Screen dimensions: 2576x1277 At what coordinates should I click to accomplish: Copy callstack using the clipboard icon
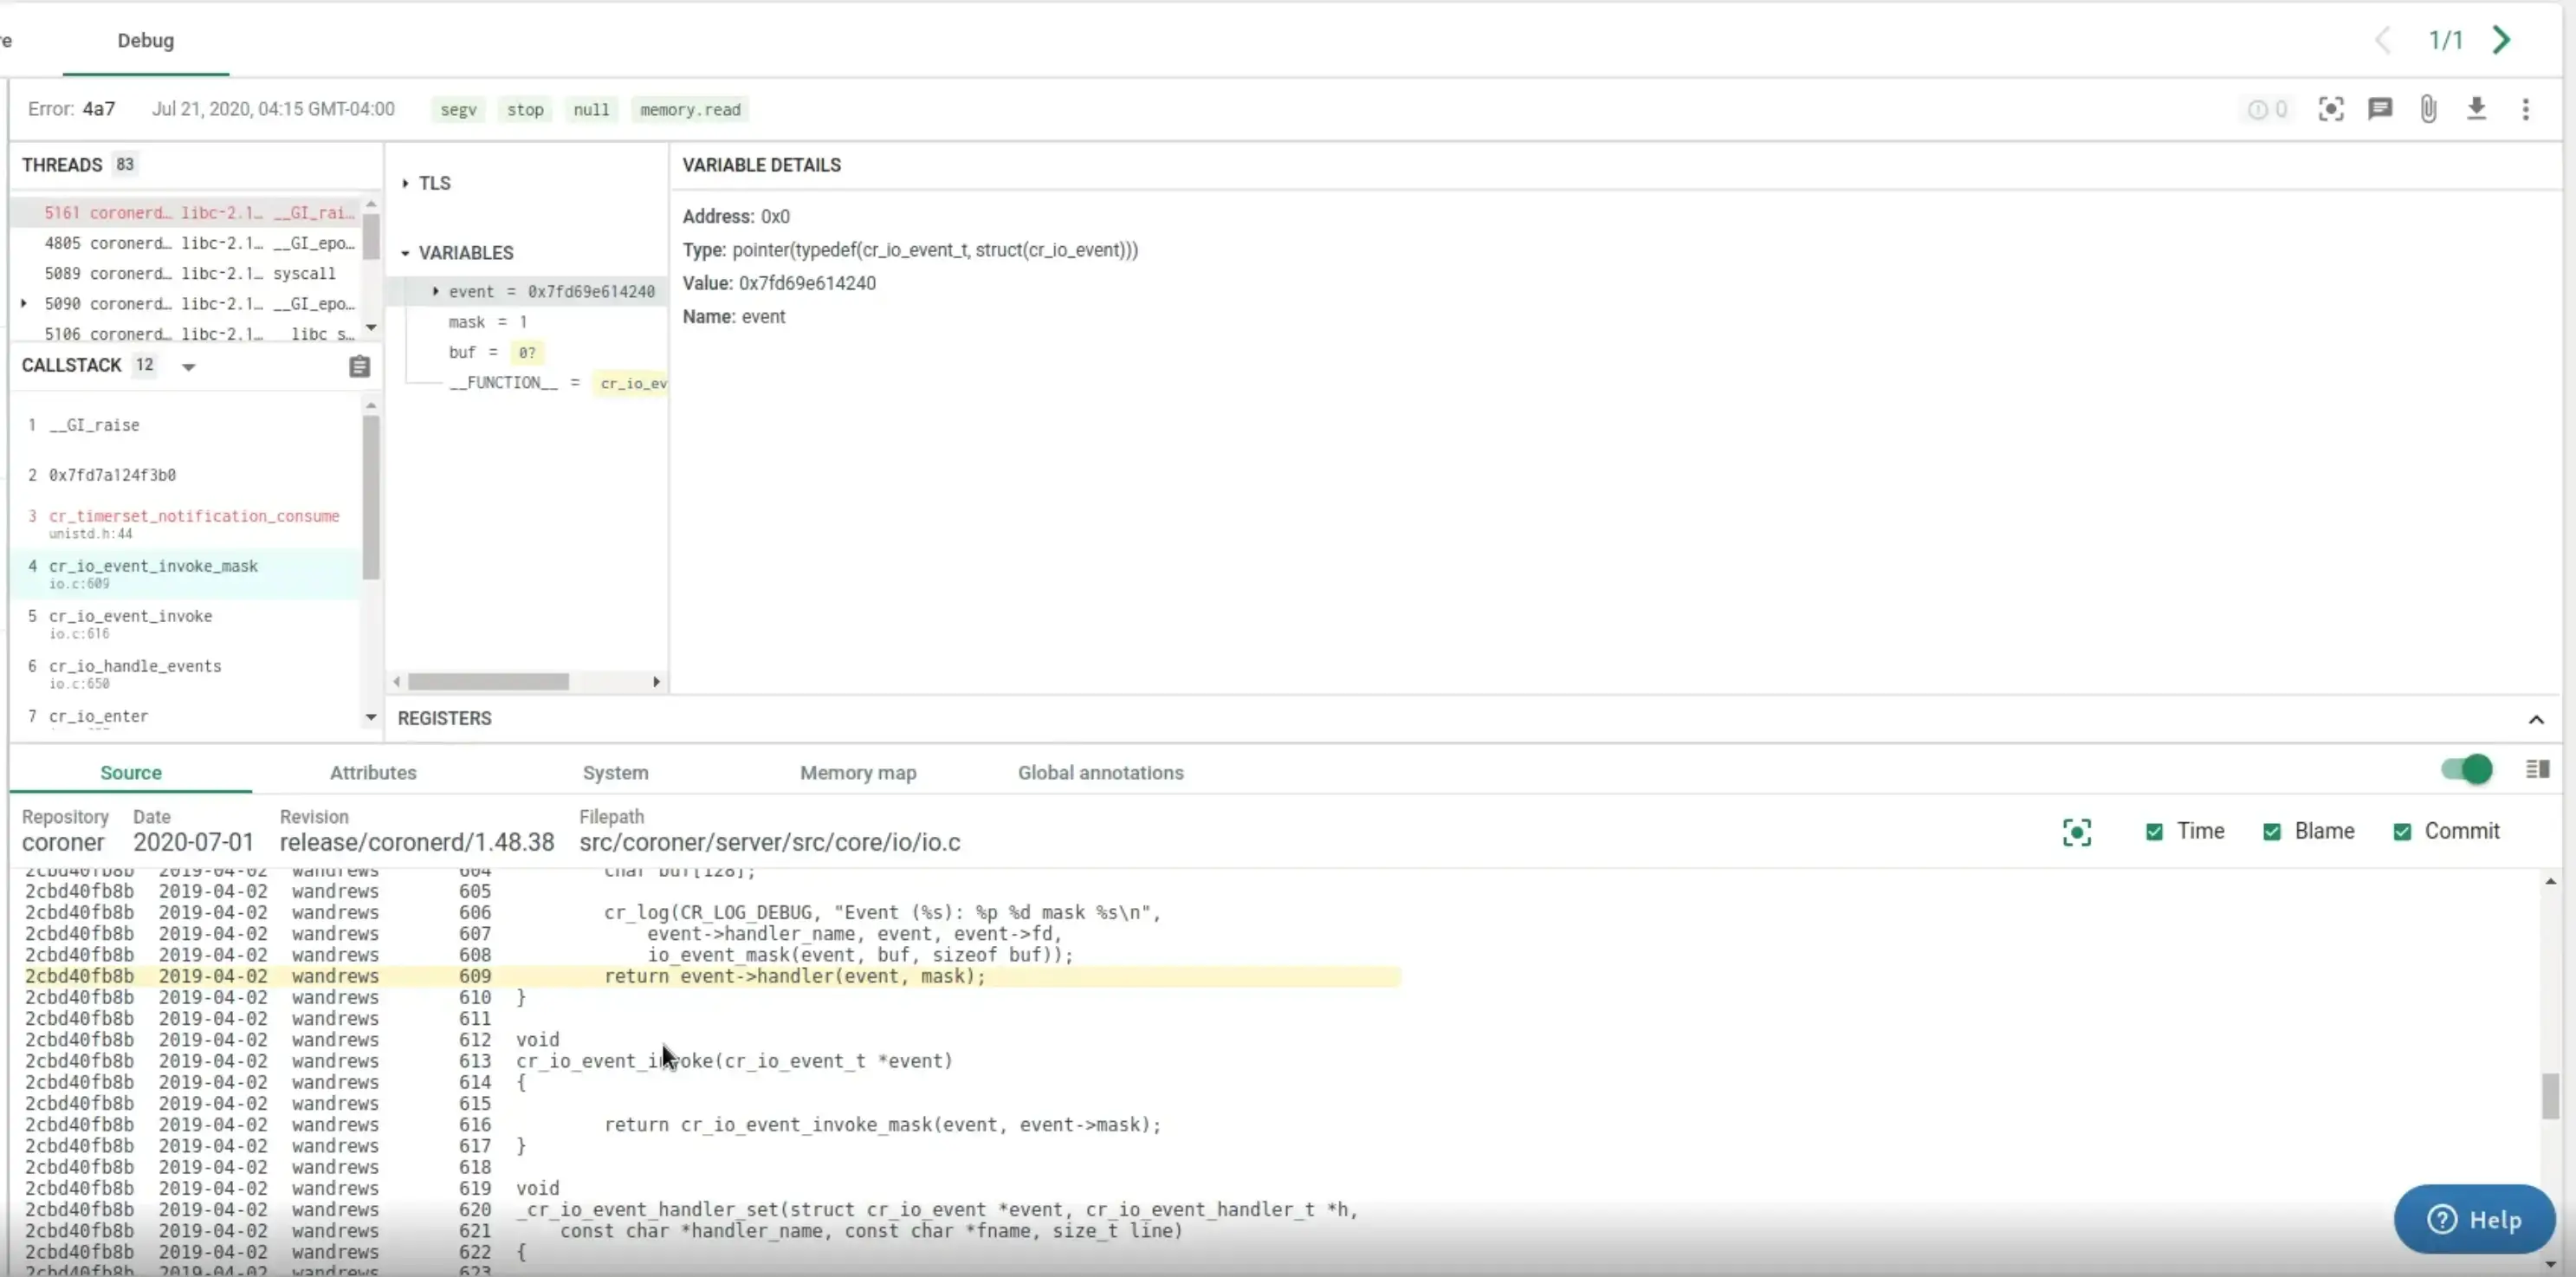359,367
